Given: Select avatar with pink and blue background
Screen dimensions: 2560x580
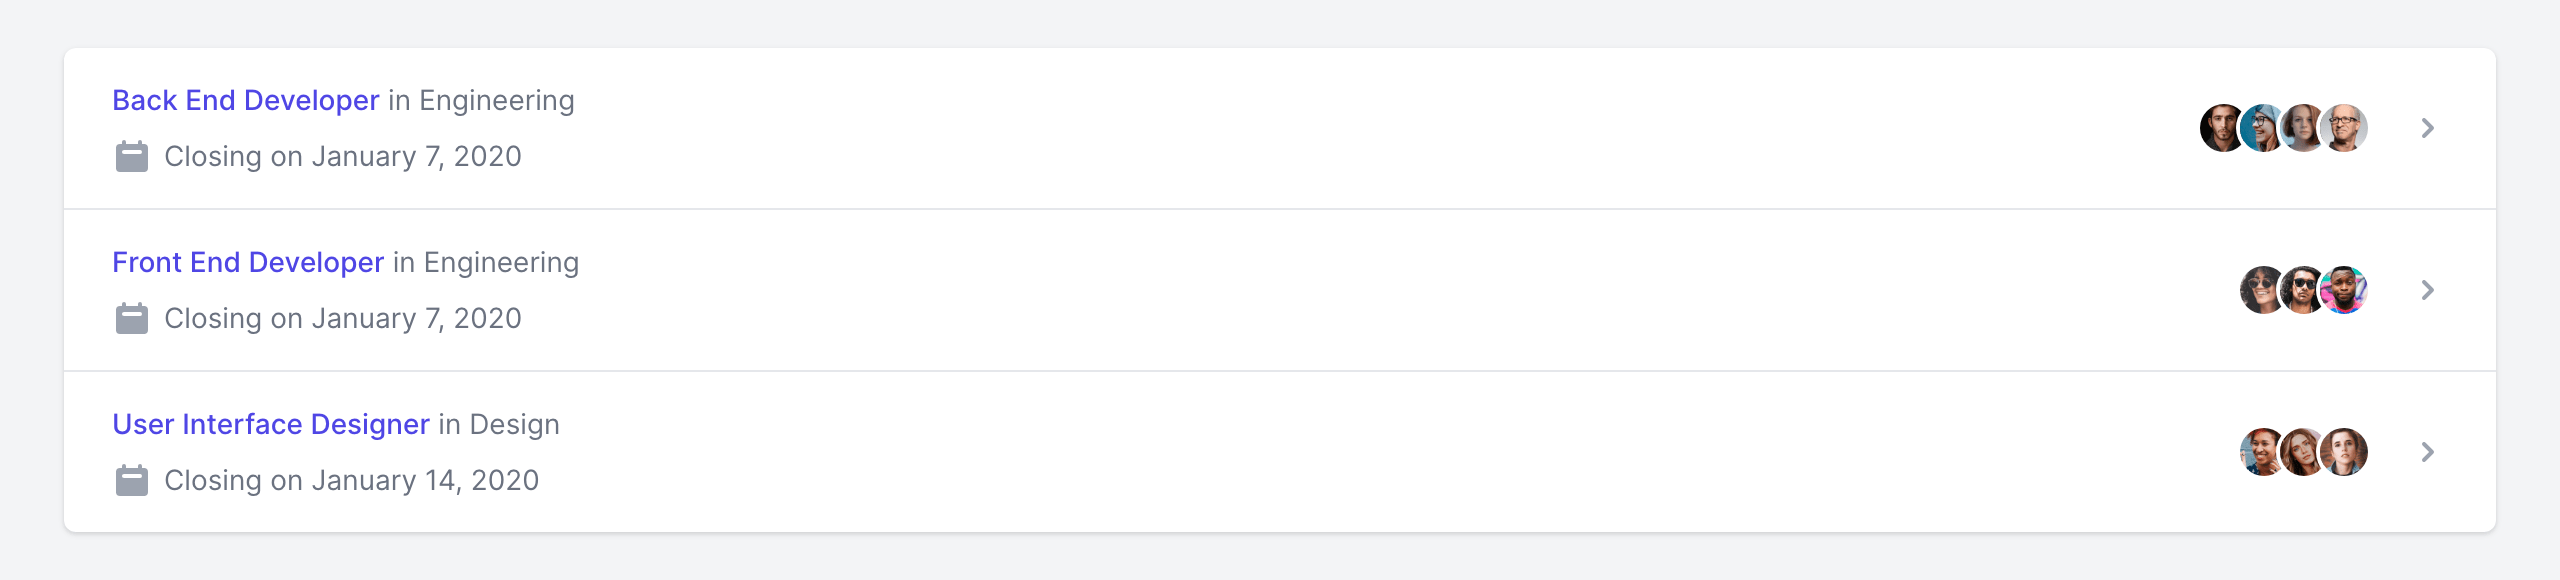Looking at the screenshot, I should point(2344,290).
